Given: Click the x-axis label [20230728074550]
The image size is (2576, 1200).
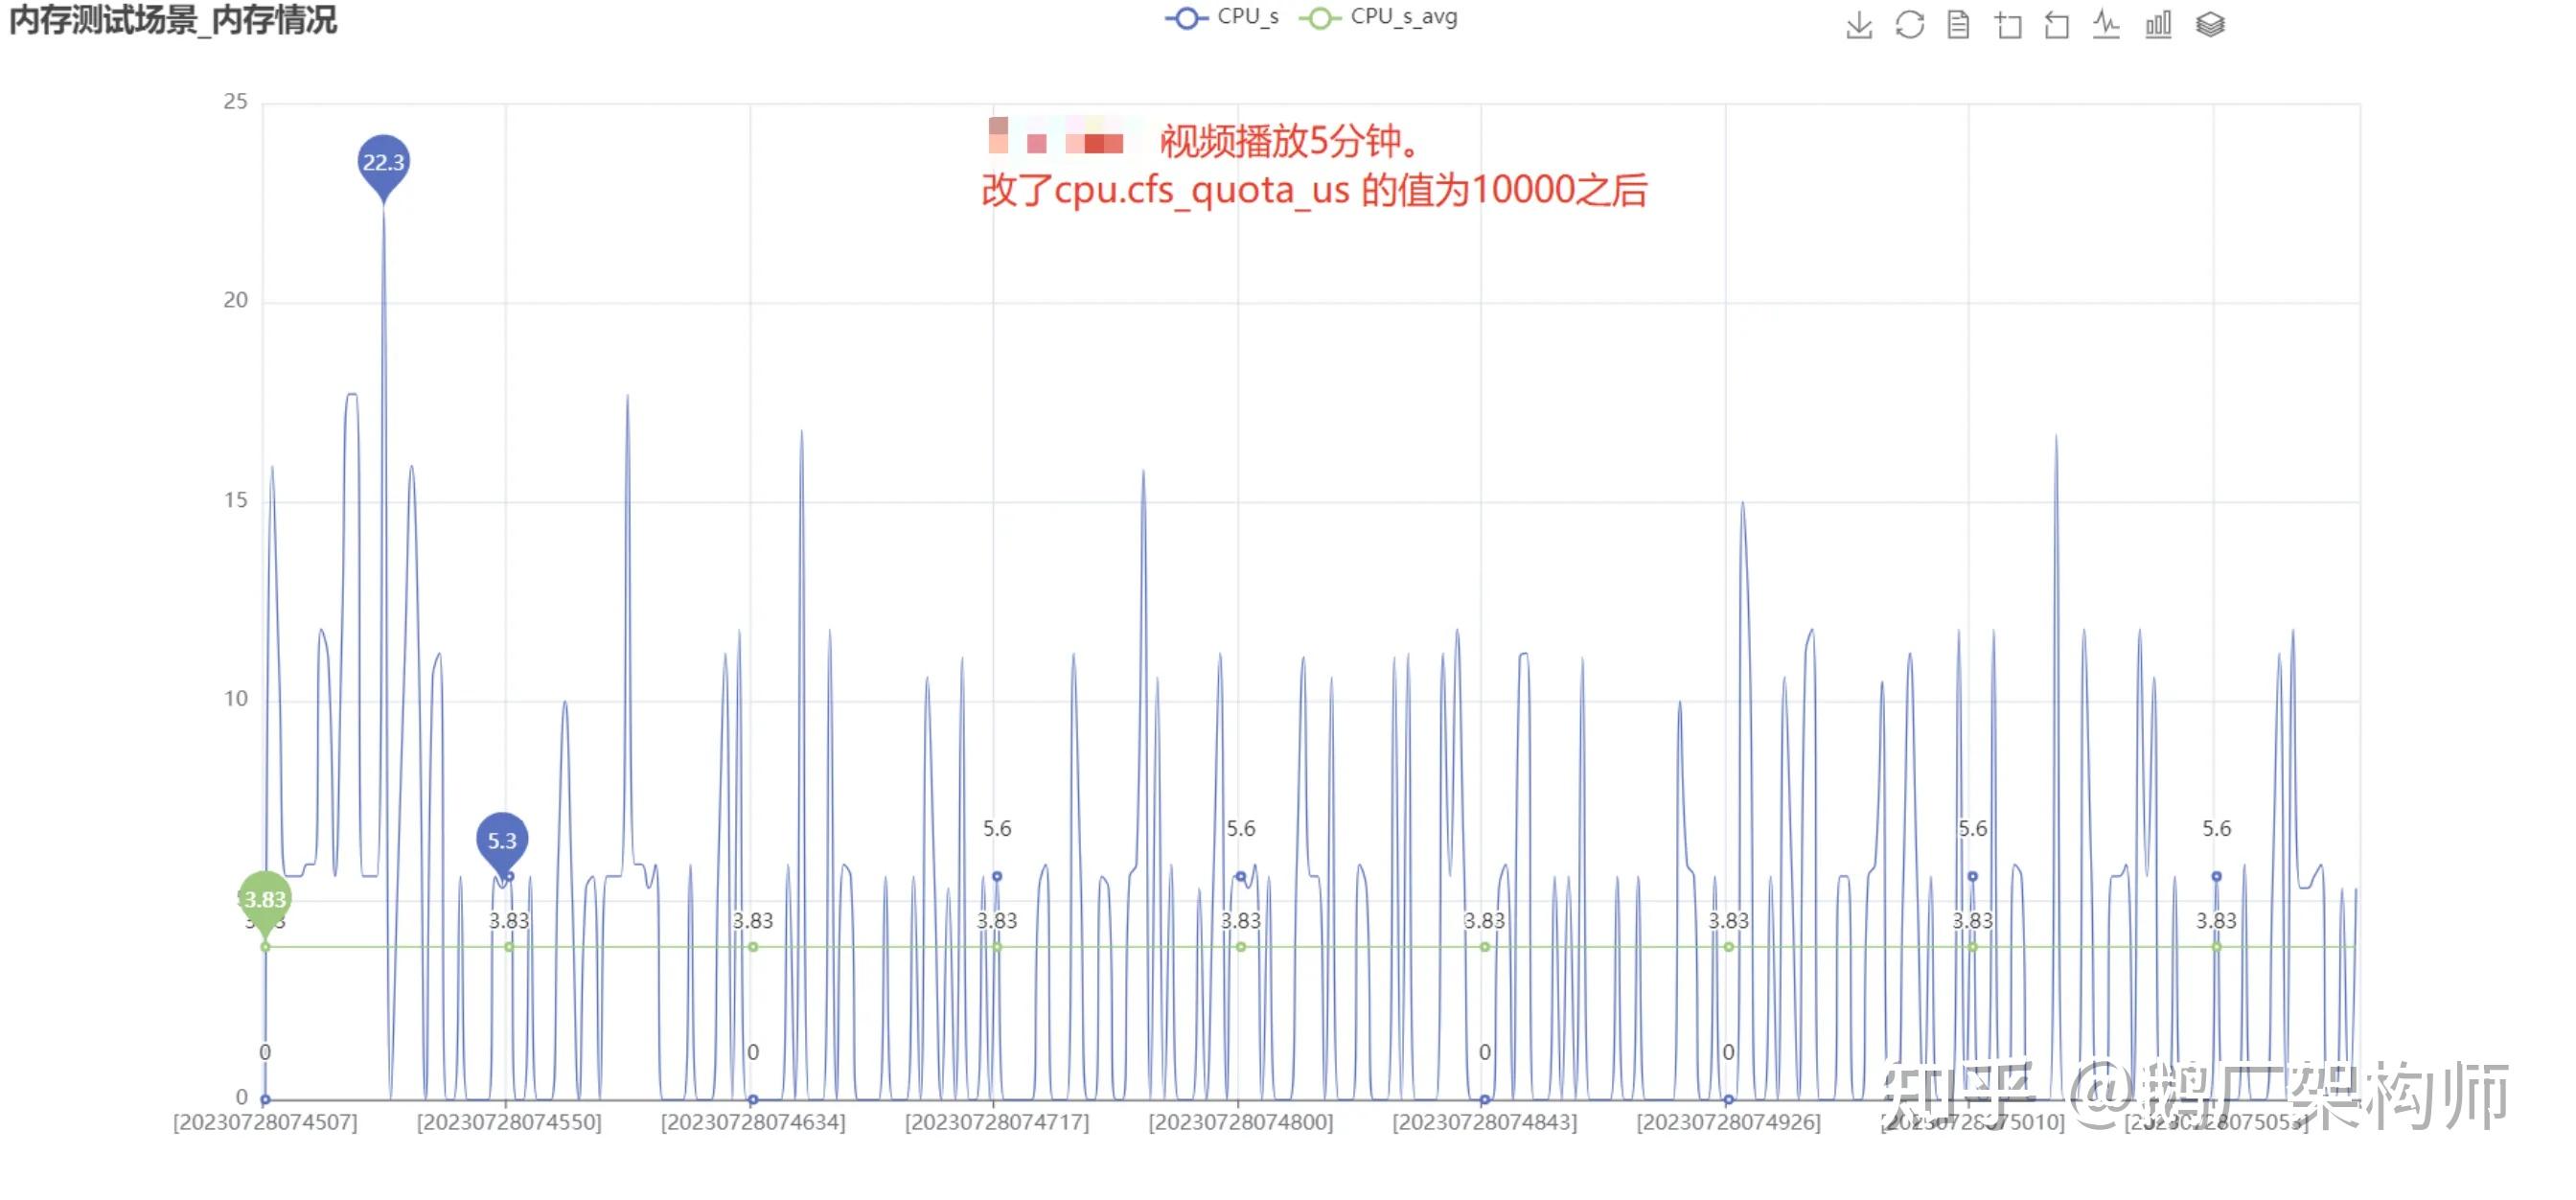Looking at the screenshot, I should pos(509,1122).
